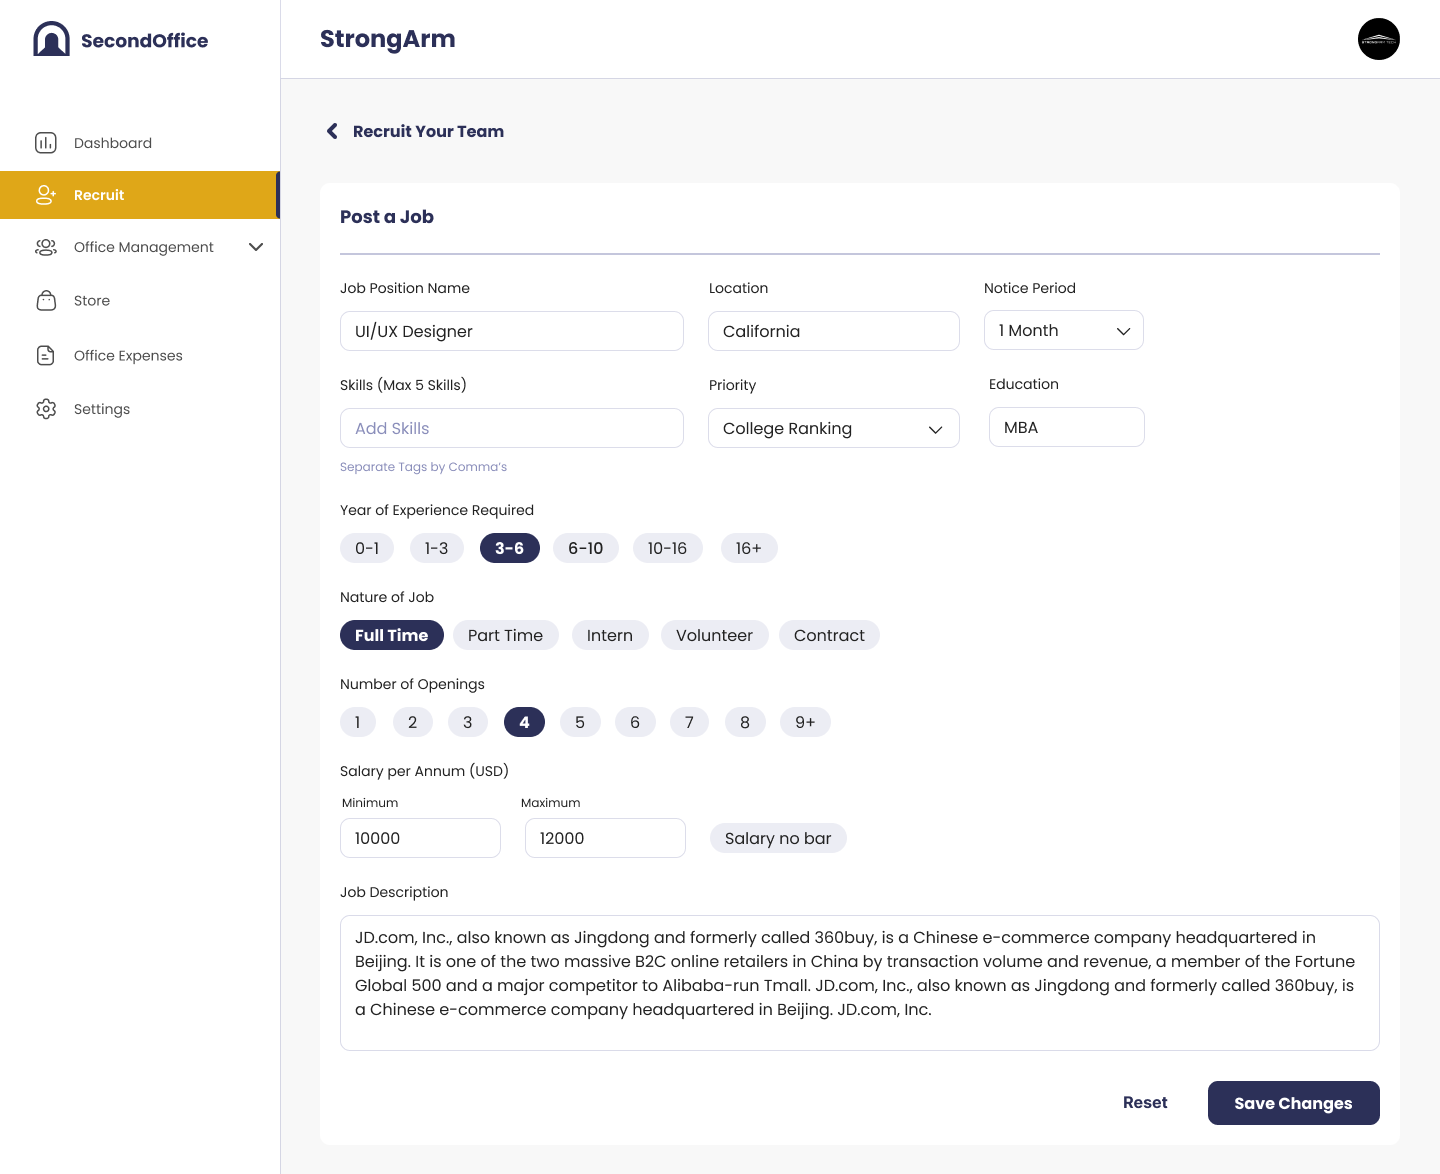
Task: Set number of openings to 8
Action: pyautogui.click(x=745, y=722)
